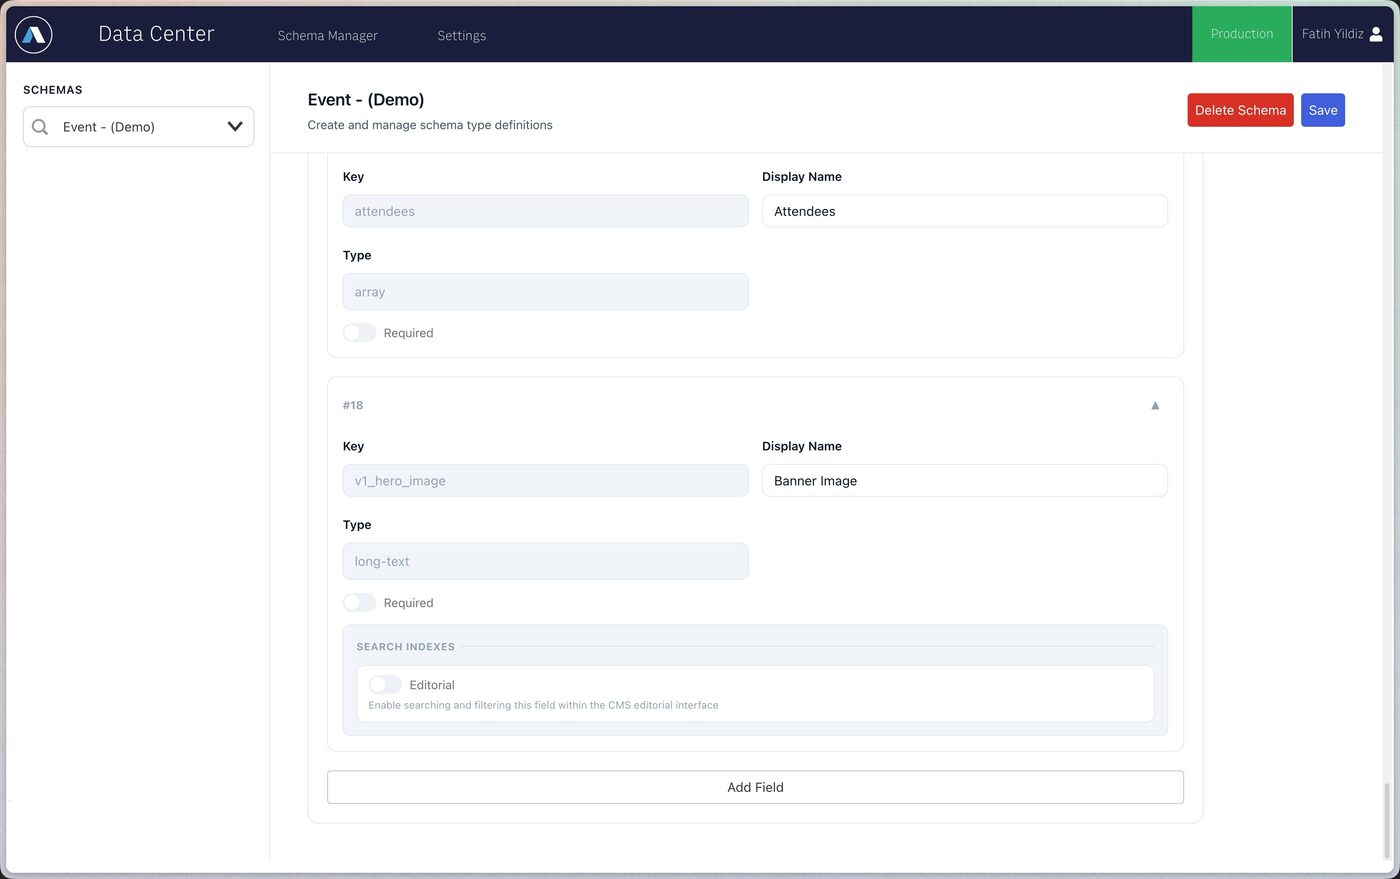Image resolution: width=1400 pixels, height=879 pixels.
Task: Click the v1_hero_image key field
Action: [545, 481]
